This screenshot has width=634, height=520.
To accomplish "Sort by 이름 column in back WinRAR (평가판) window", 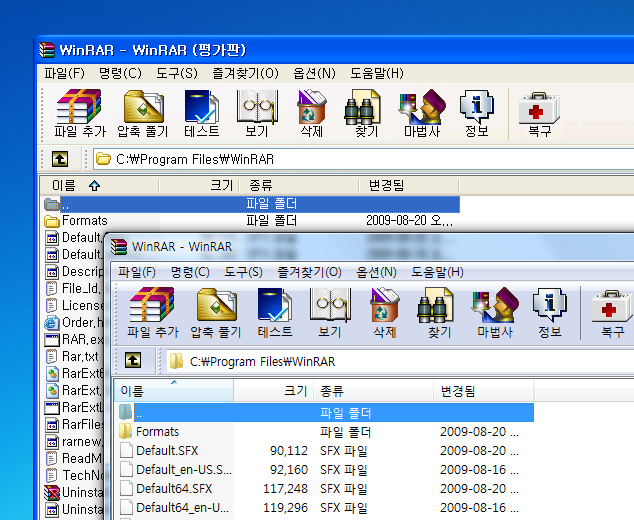I will (99, 186).
